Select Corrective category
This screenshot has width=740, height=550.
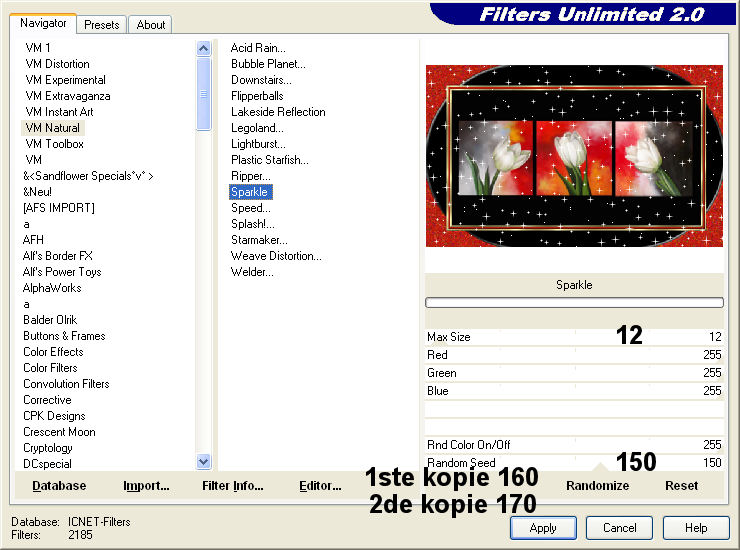[x=47, y=400]
